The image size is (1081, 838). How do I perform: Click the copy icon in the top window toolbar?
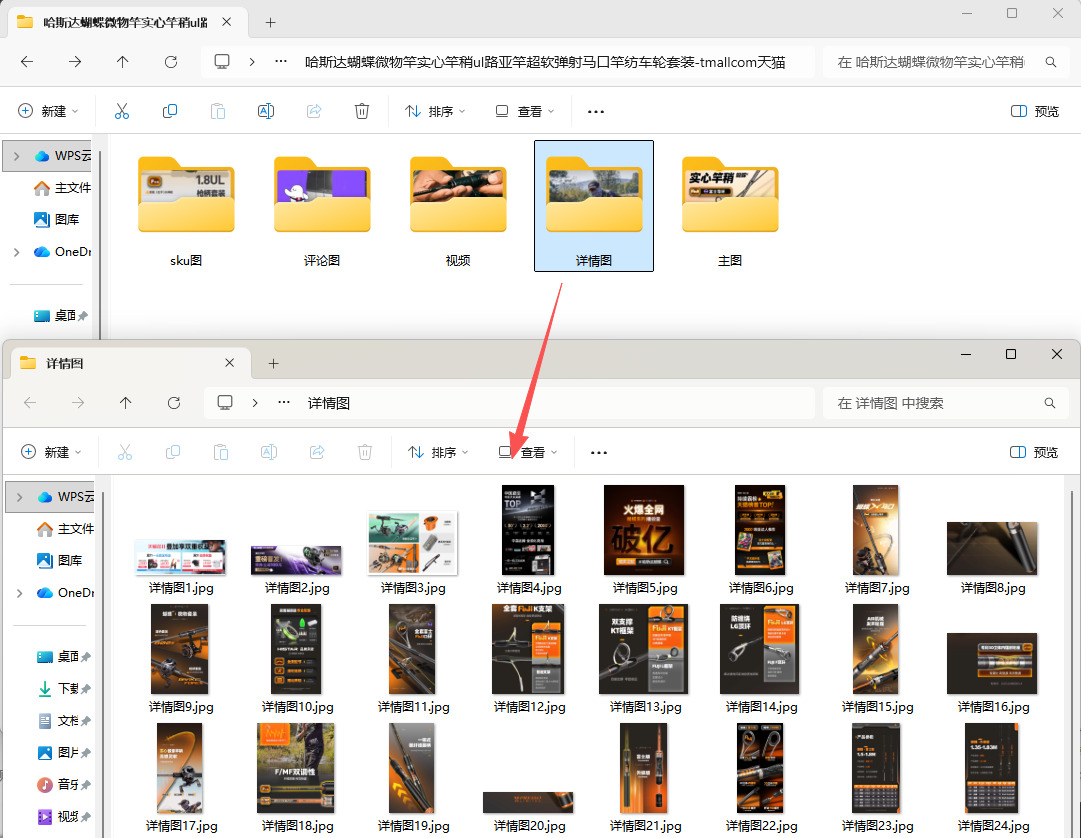tap(170, 111)
